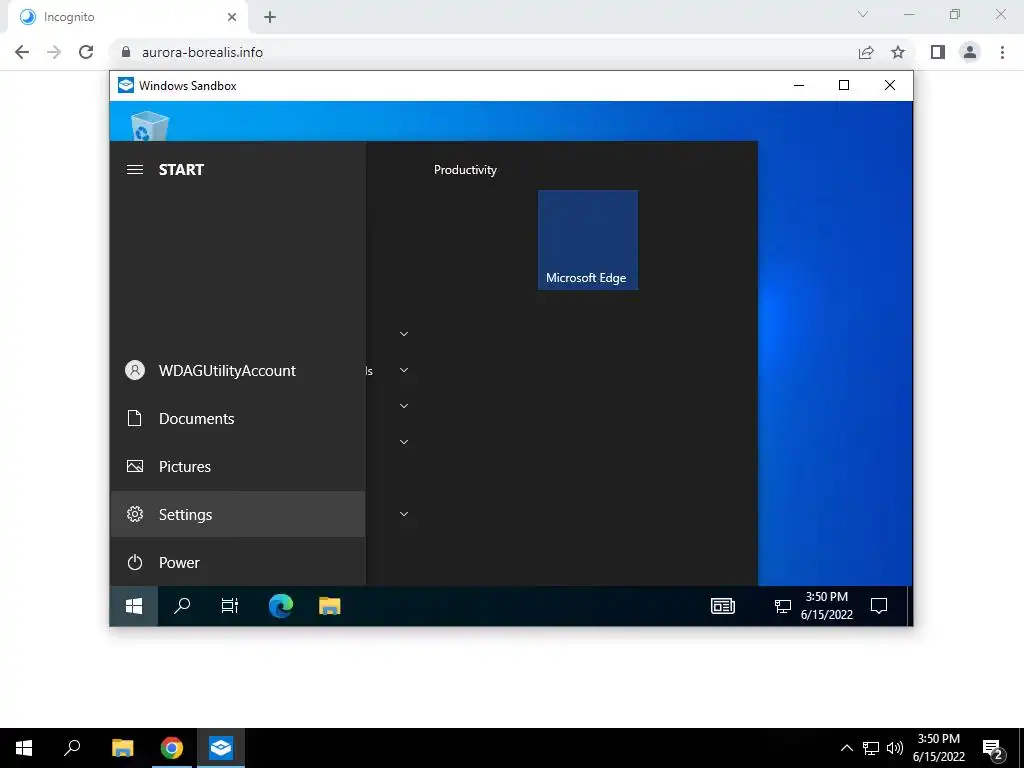This screenshot has height=768, width=1024.
Task: Go back in the browser
Action: [22, 52]
